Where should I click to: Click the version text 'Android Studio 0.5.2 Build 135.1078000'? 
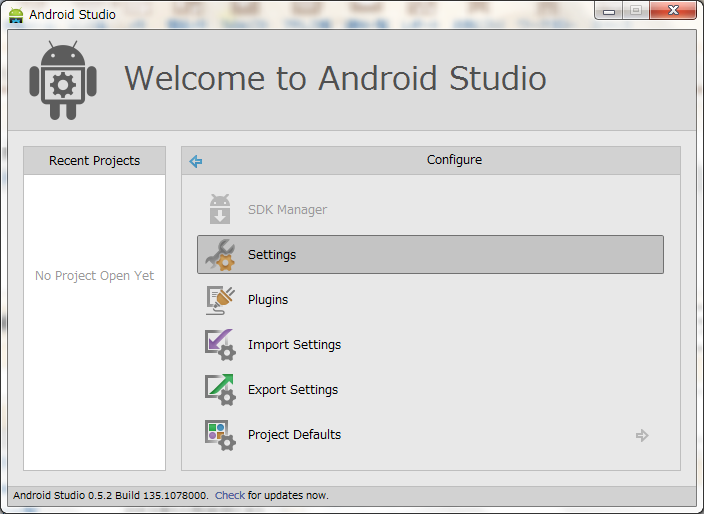(110, 495)
